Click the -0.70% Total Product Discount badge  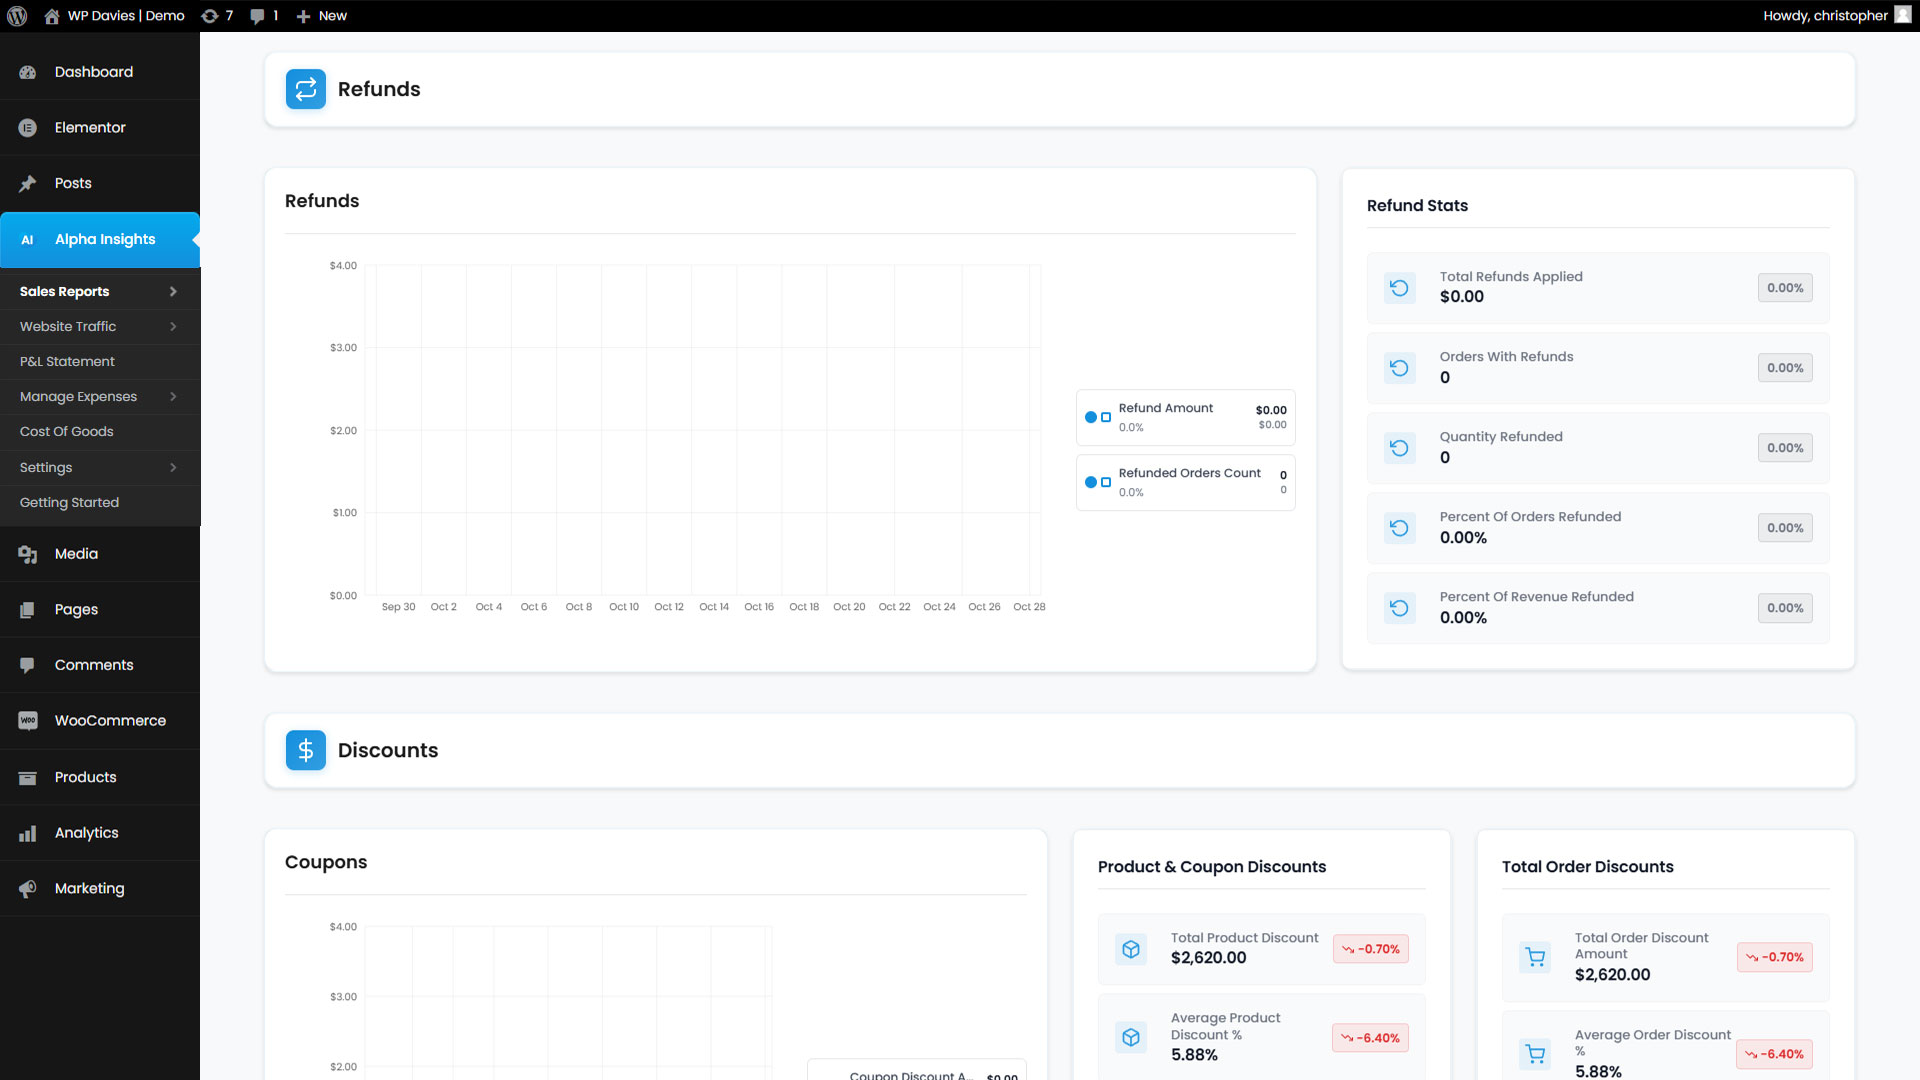tap(1370, 949)
